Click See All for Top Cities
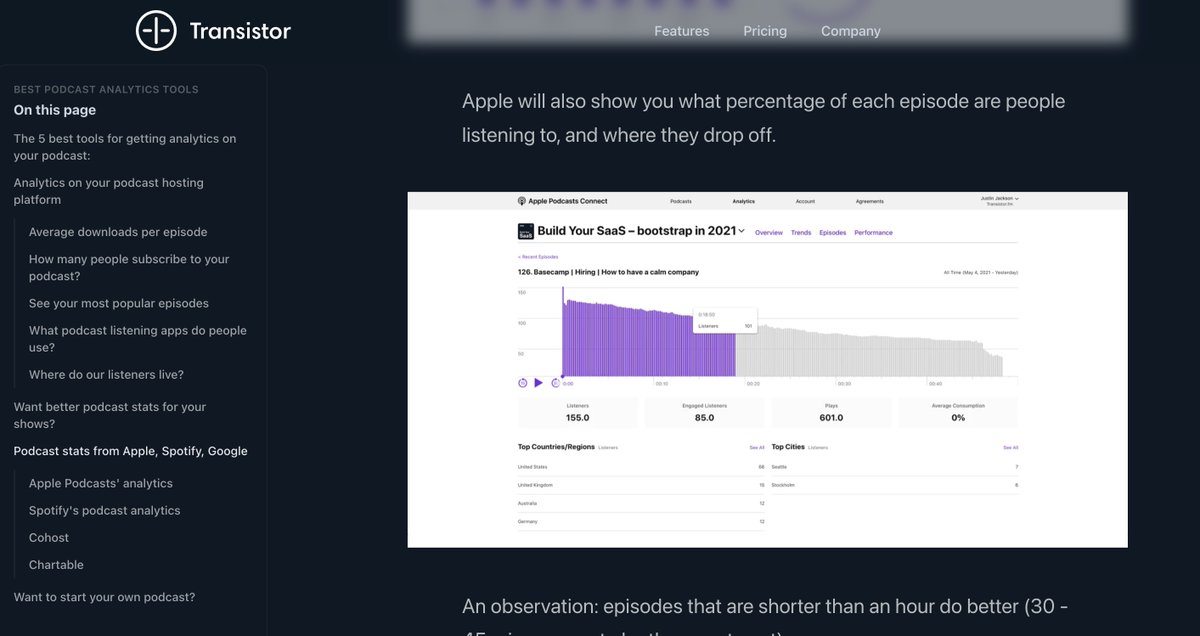The width and height of the screenshot is (1200, 636). pyautogui.click(x=1010, y=447)
